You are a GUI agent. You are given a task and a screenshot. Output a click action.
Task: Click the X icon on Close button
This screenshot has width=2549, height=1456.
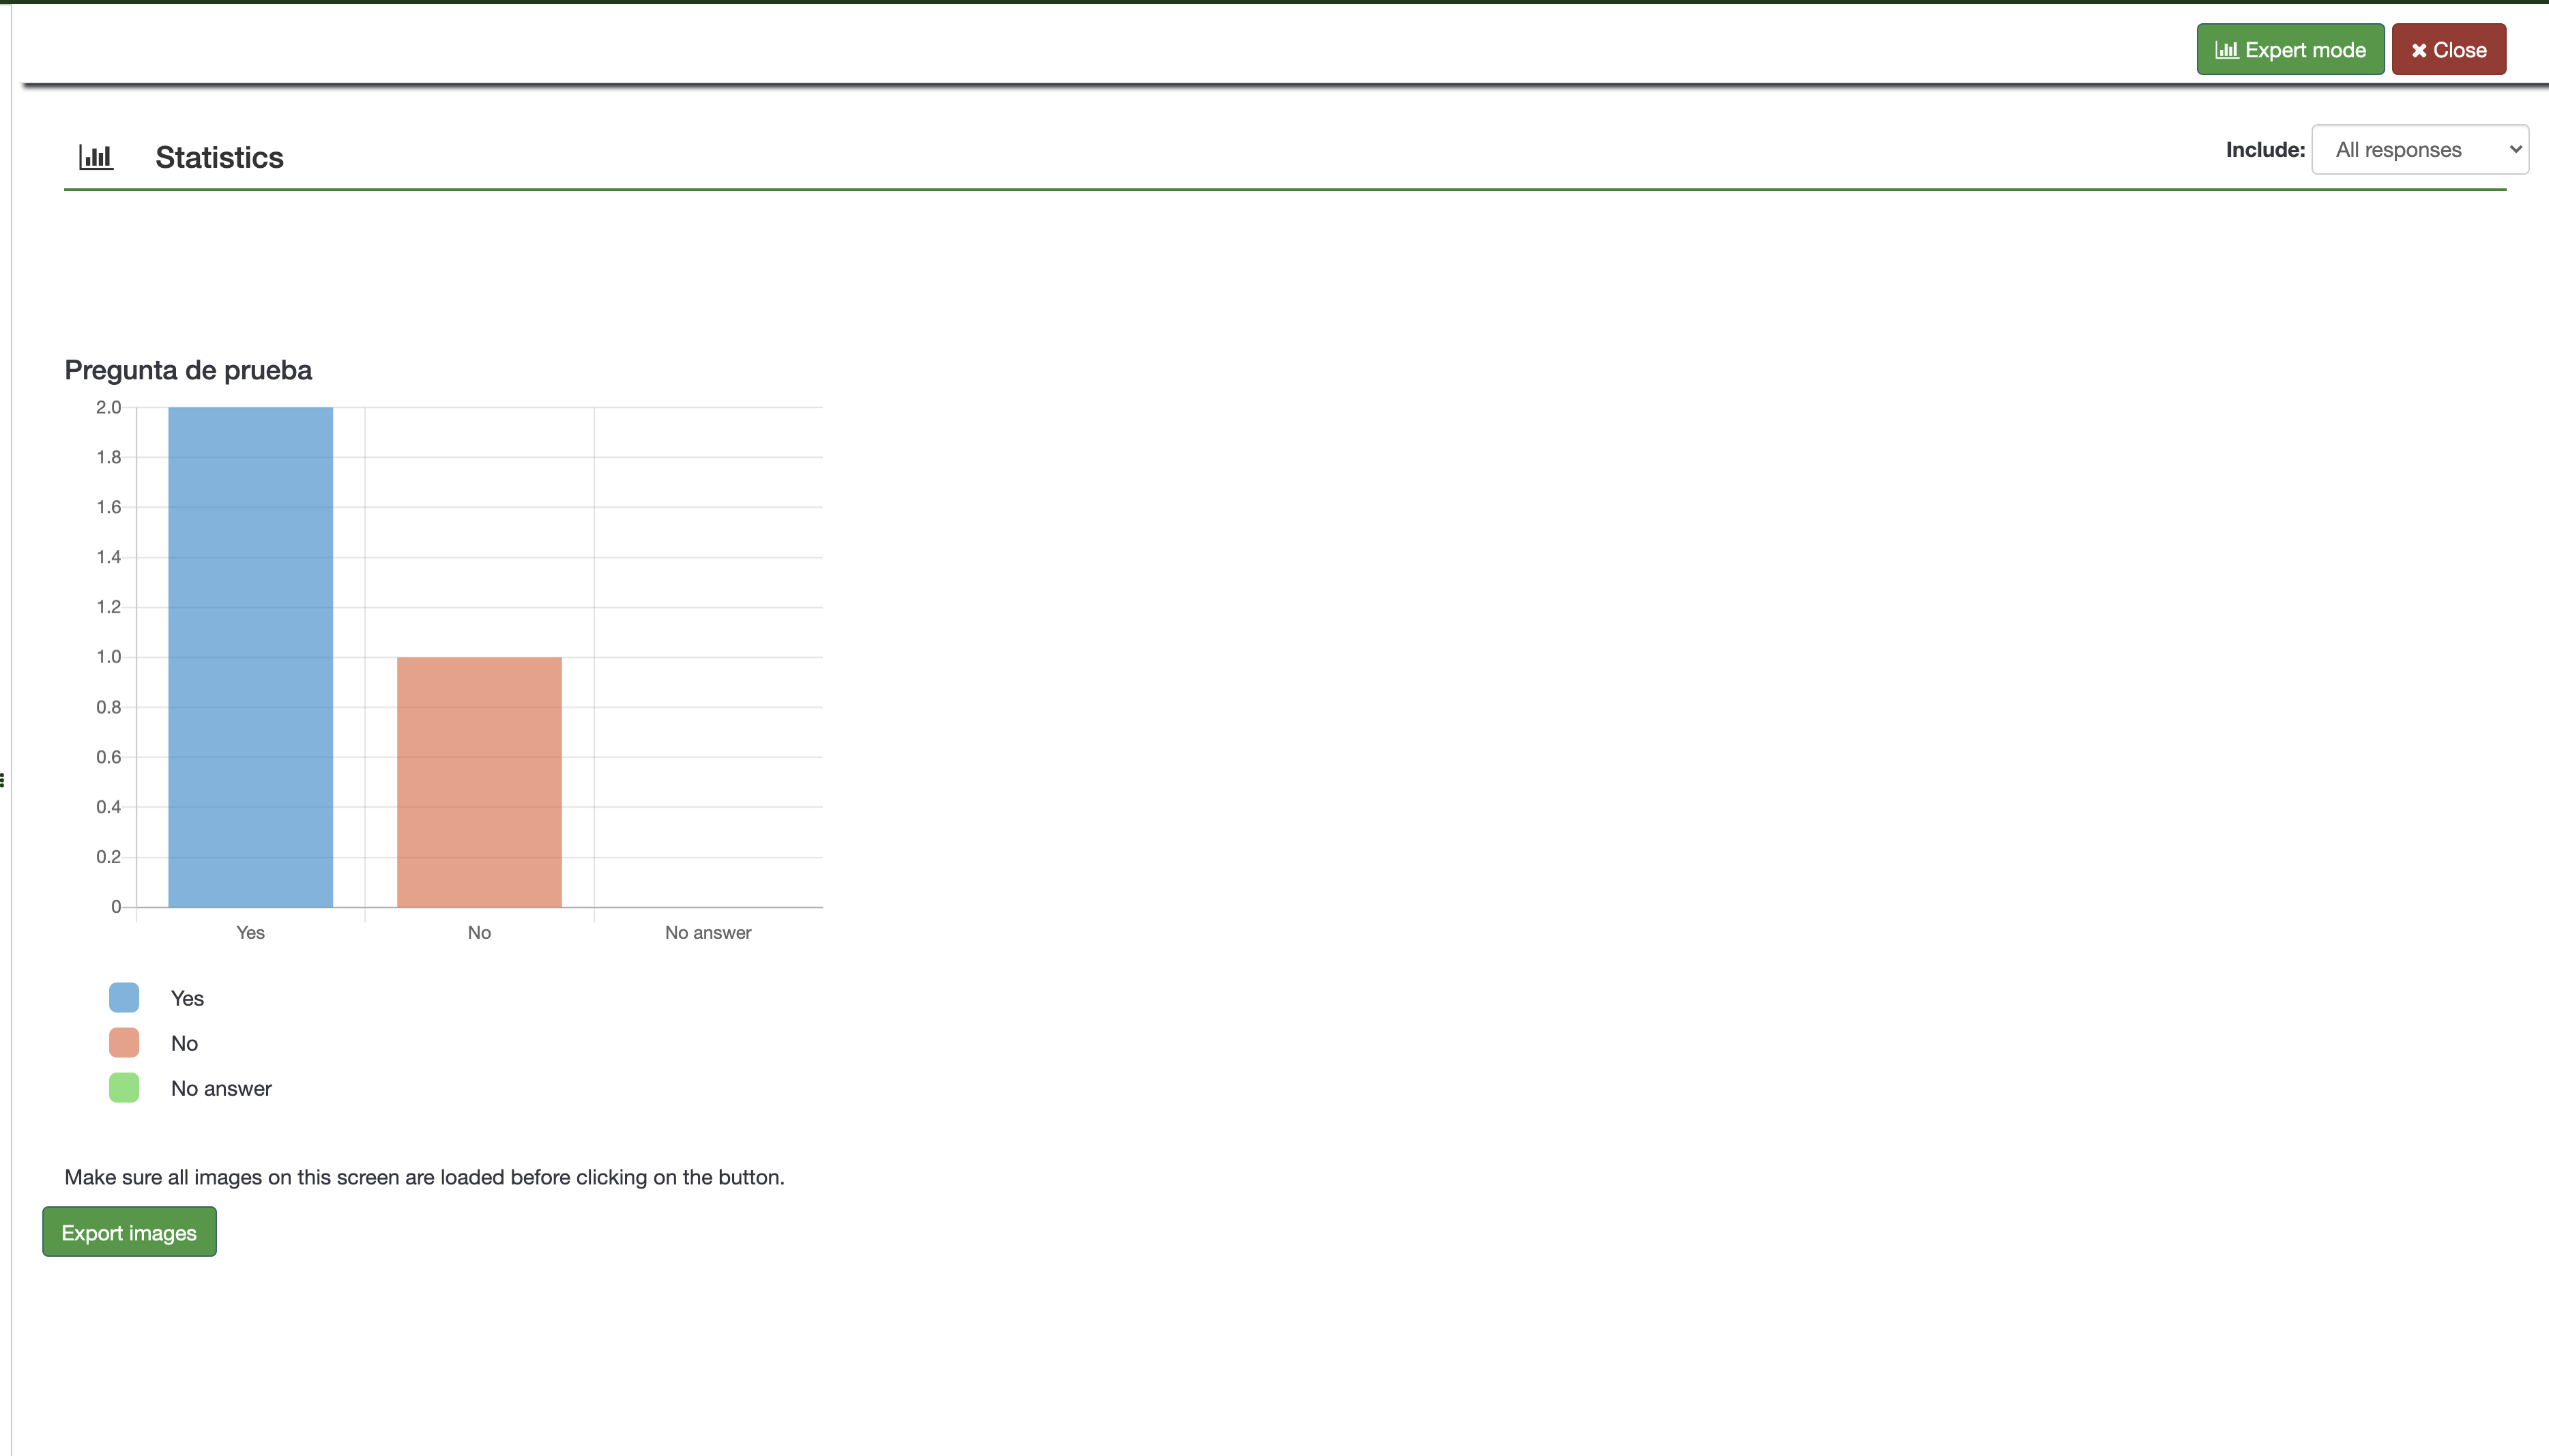[2418, 50]
